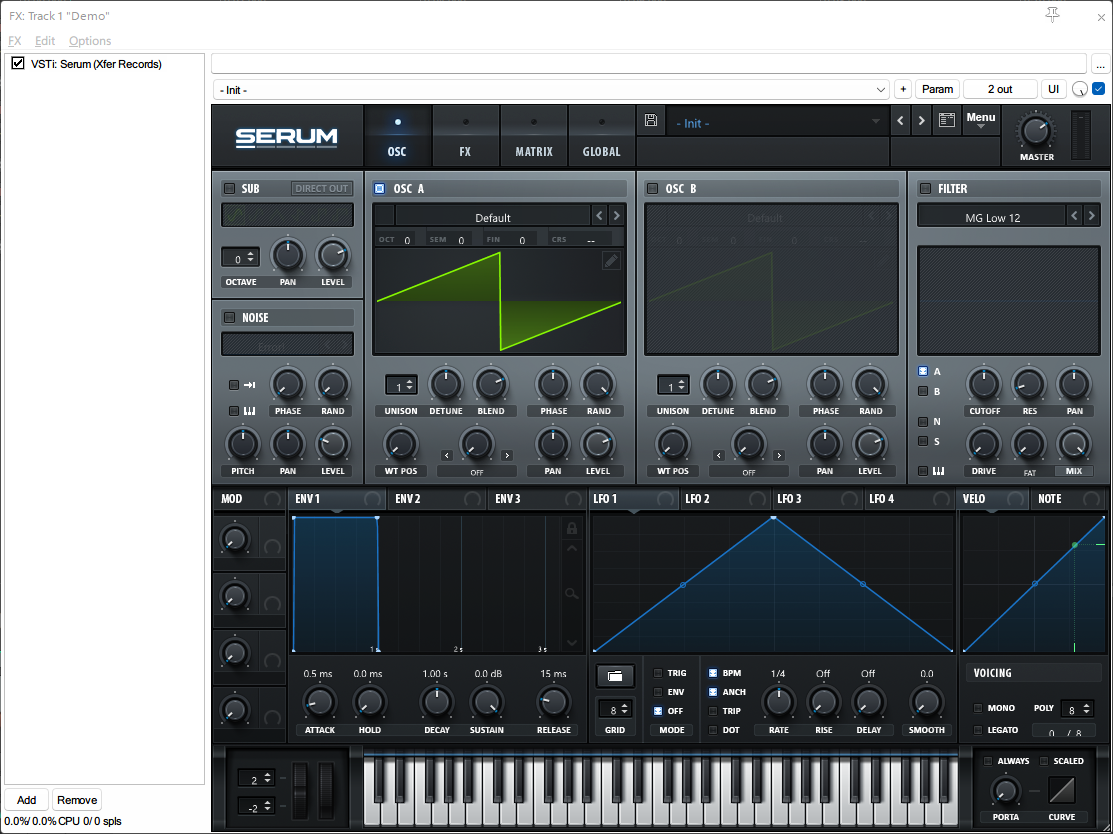Switch to the MATRIX tab
The width and height of the screenshot is (1113, 834).
[x=534, y=136]
